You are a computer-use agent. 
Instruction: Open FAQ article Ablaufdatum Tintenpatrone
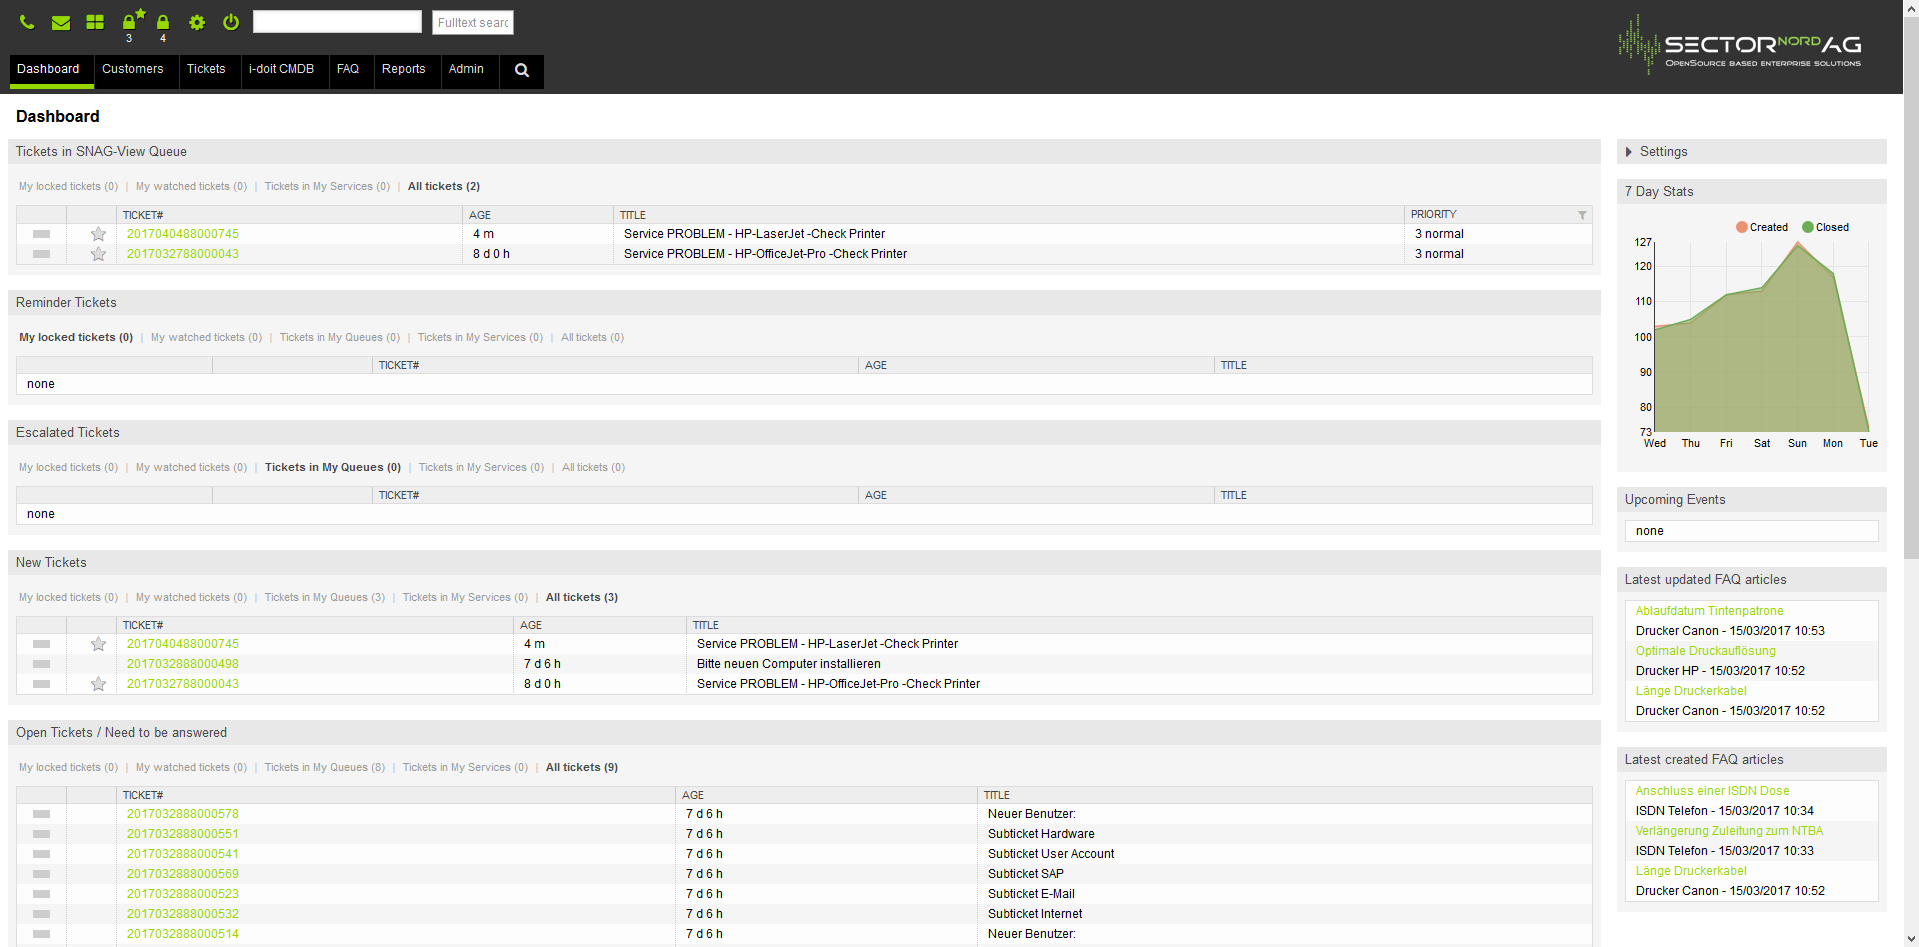point(1709,611)
